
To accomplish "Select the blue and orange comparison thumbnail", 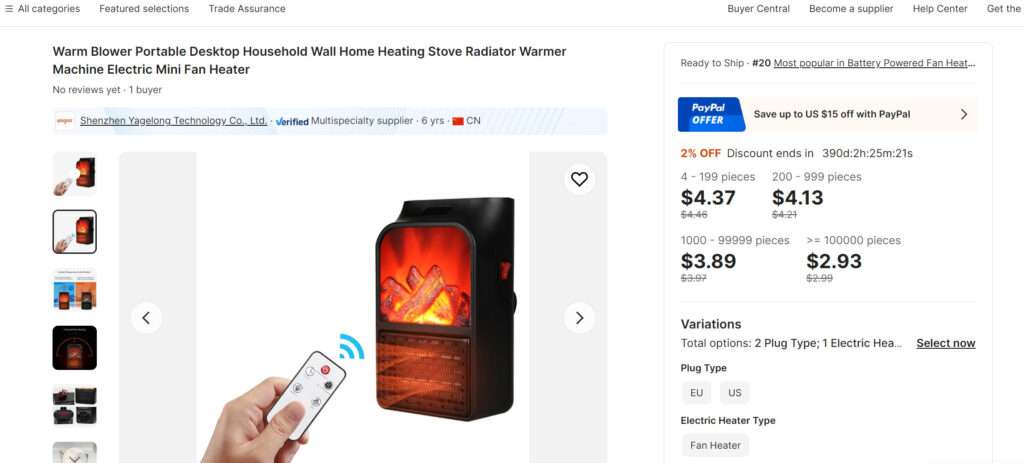I will pyautogui.click(x=74, y=289).
